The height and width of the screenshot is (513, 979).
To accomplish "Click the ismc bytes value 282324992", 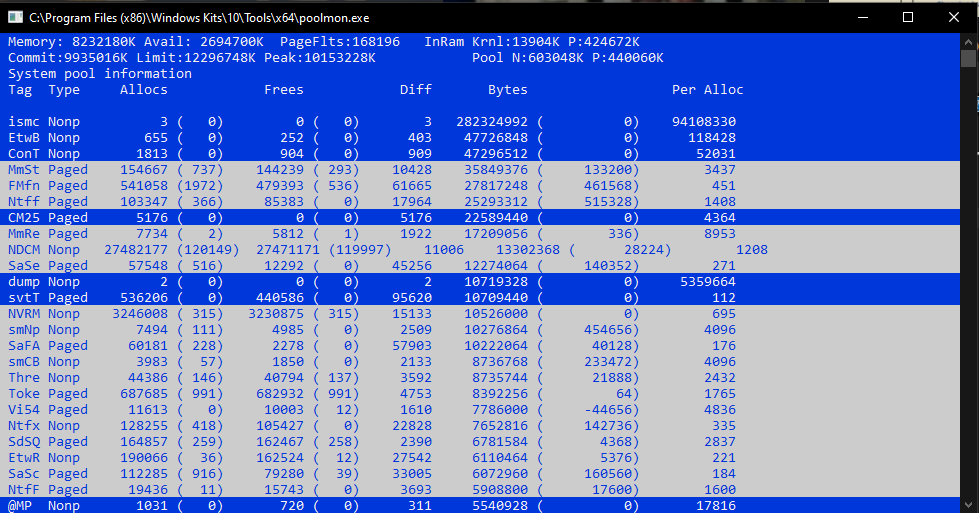I will click(x=492, y=122).
